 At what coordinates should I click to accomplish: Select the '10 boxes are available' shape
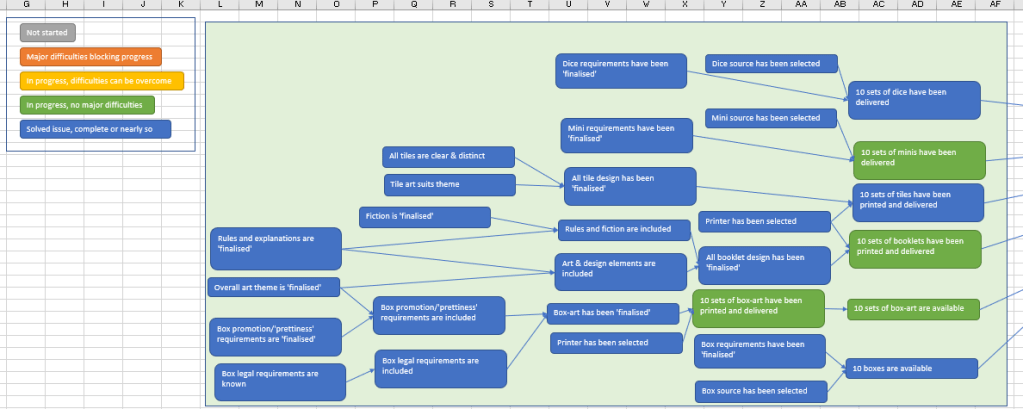tap(911, 368)
